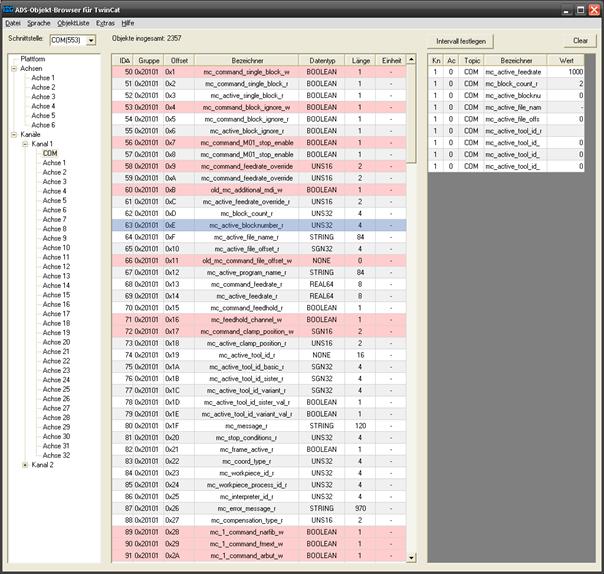This screenshot has height=574, width=604.
Task: Select row mc_feedhold_channel_w
Action: (259, 320)
